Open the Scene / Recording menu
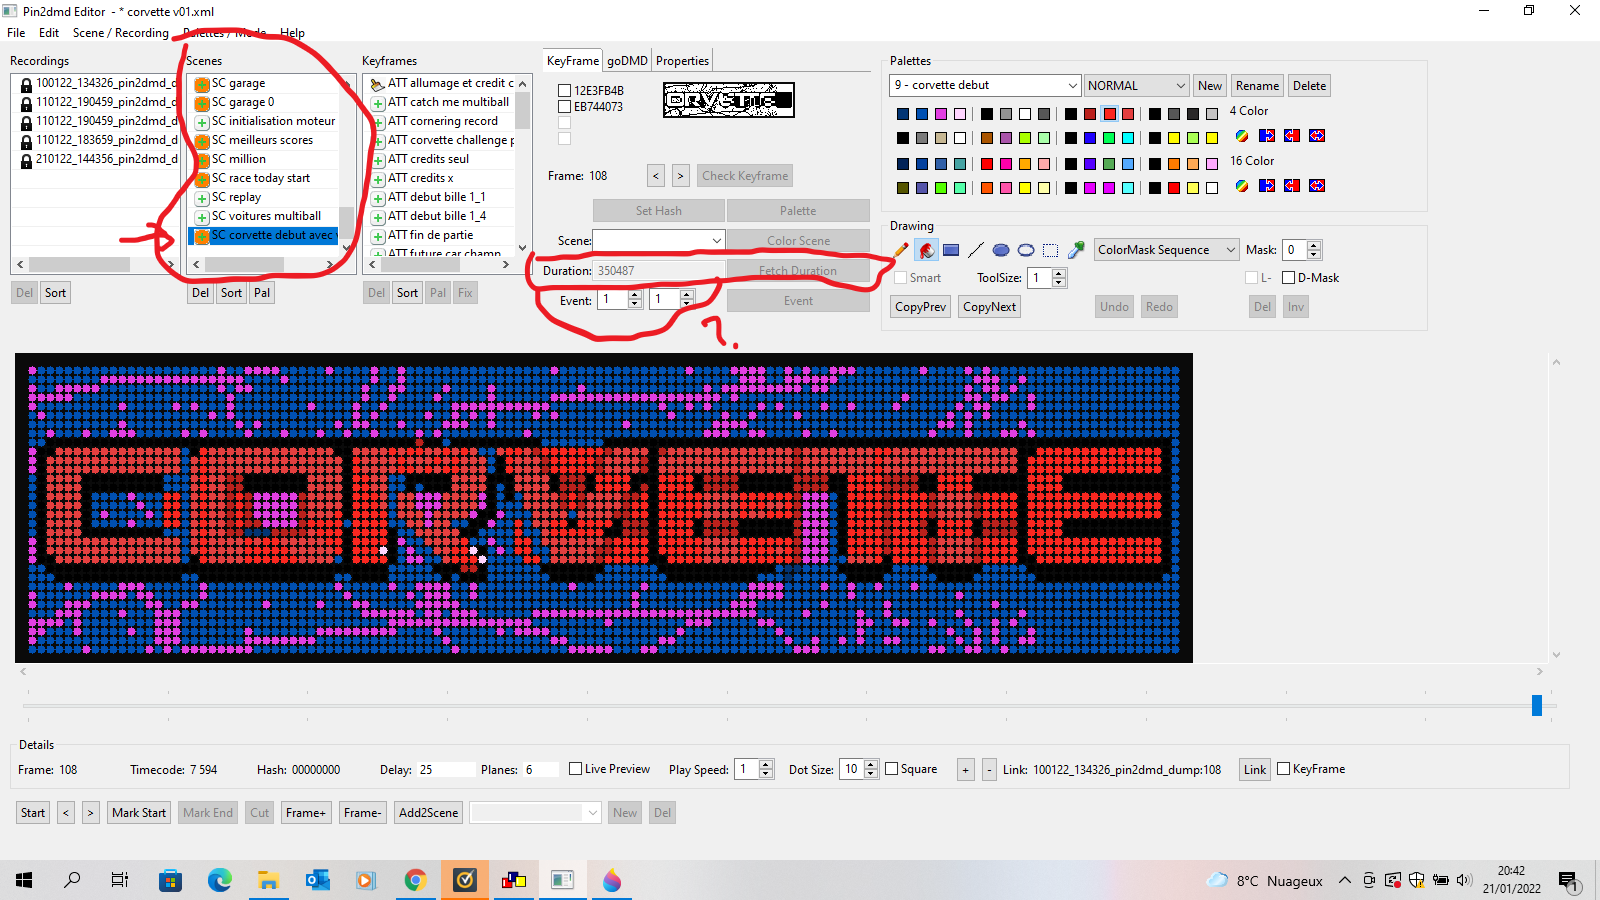The image size is (1600, 900). point(121,33)
